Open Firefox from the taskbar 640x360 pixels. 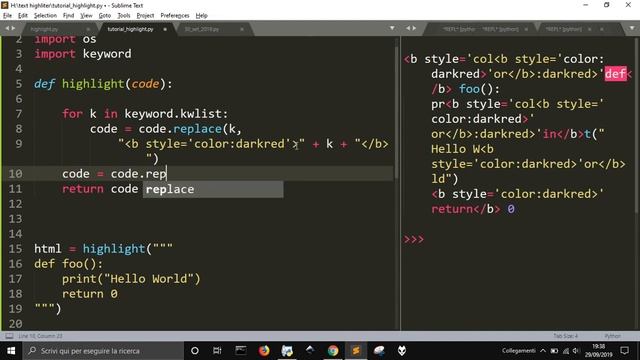point(264,351)
